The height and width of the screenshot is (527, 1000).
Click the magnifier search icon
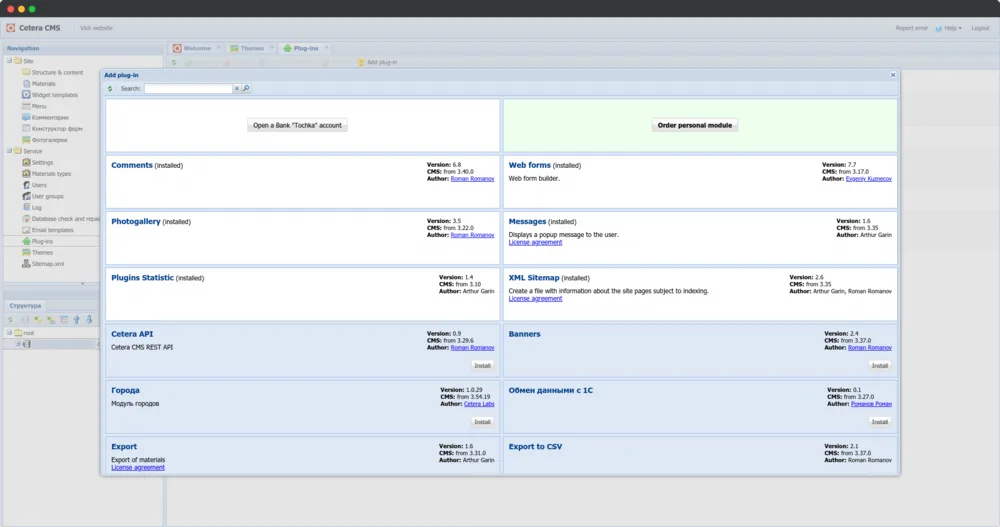pyautogui.click(x=246, y=89)
